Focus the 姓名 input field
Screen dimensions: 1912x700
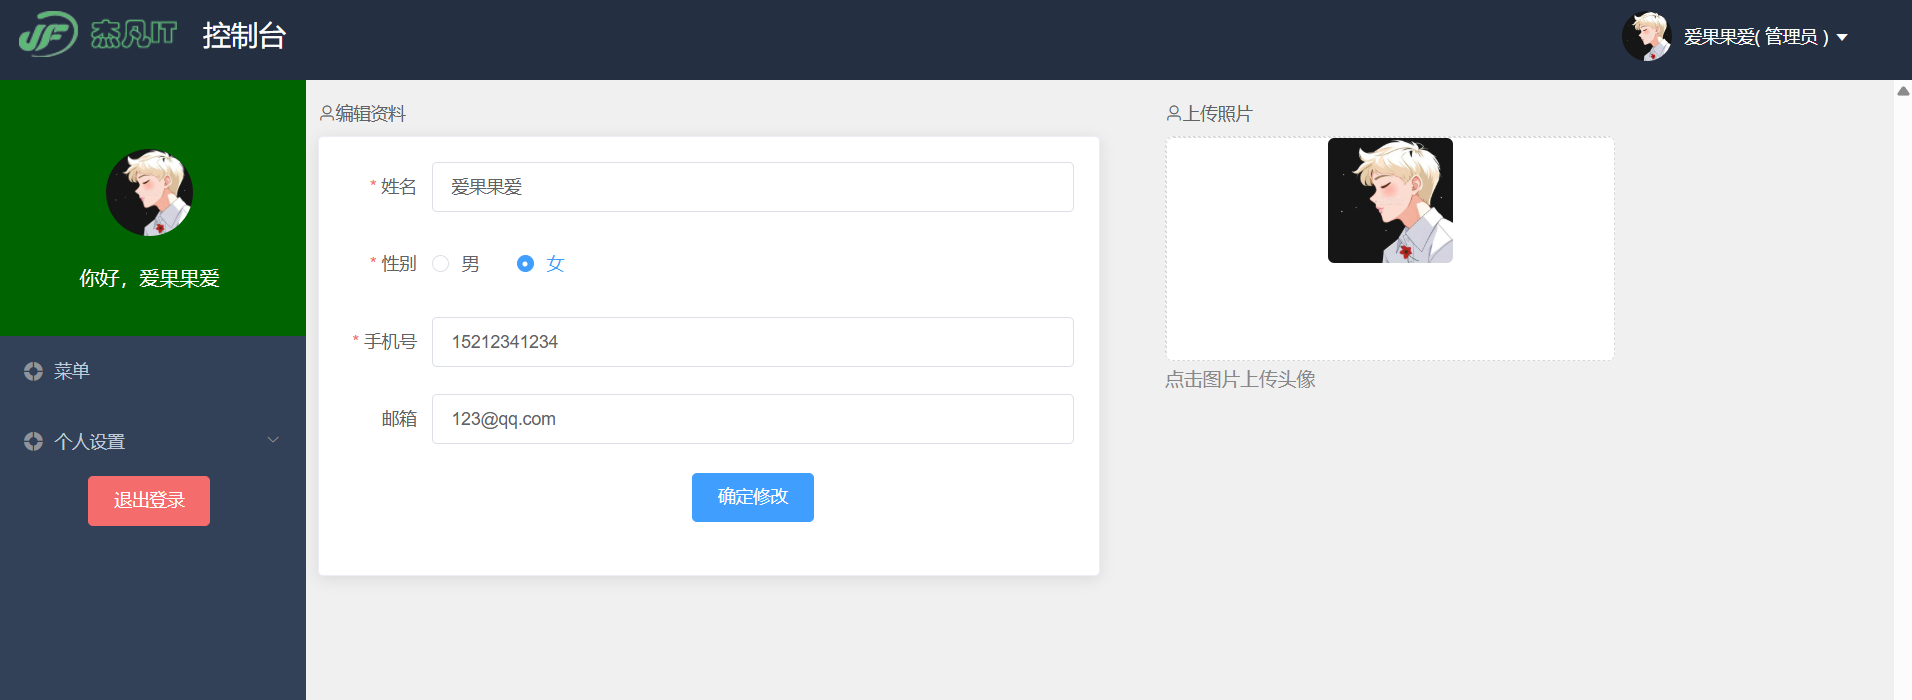coord(753,187)
